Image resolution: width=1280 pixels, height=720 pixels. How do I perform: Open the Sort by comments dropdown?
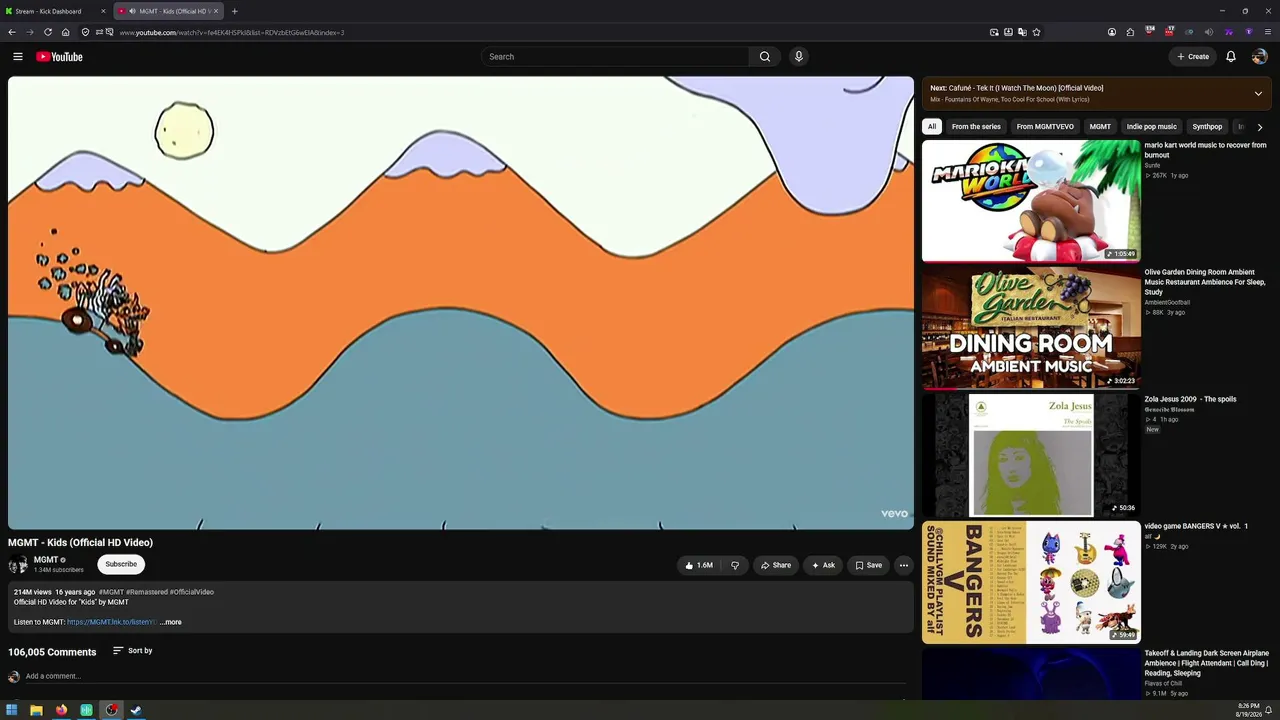point(132,651)
